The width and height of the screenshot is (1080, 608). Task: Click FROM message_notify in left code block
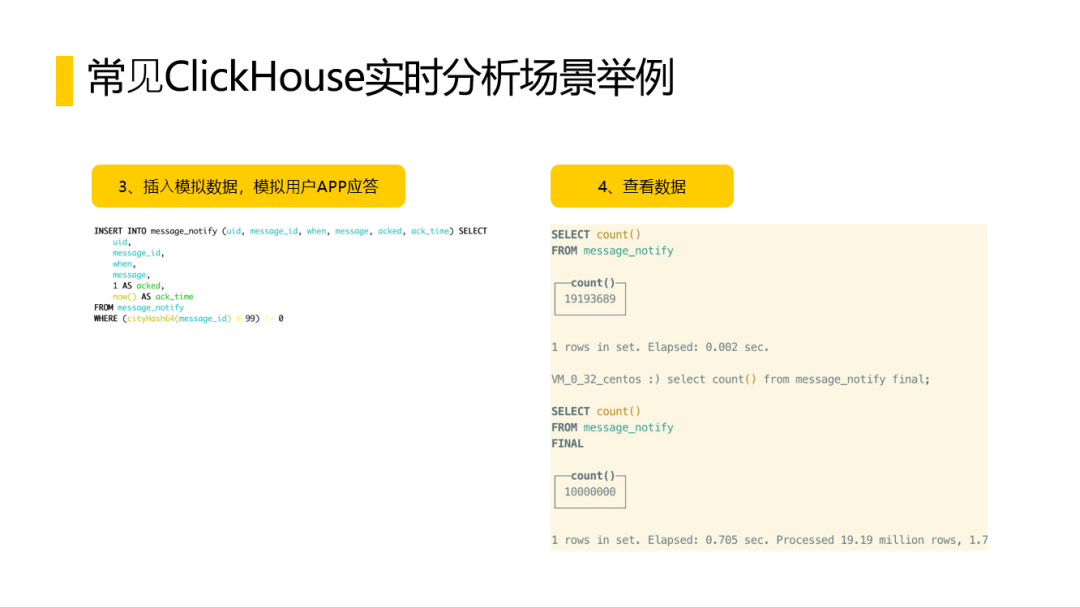139,308
